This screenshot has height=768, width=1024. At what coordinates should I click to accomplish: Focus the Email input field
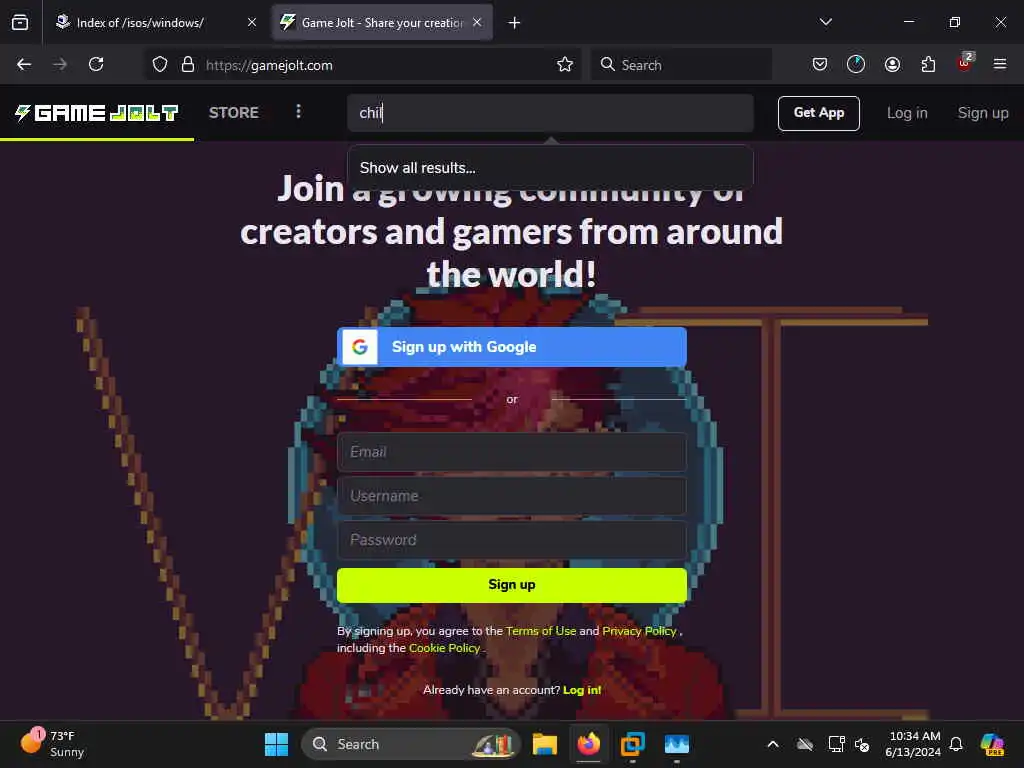[512, 452]
